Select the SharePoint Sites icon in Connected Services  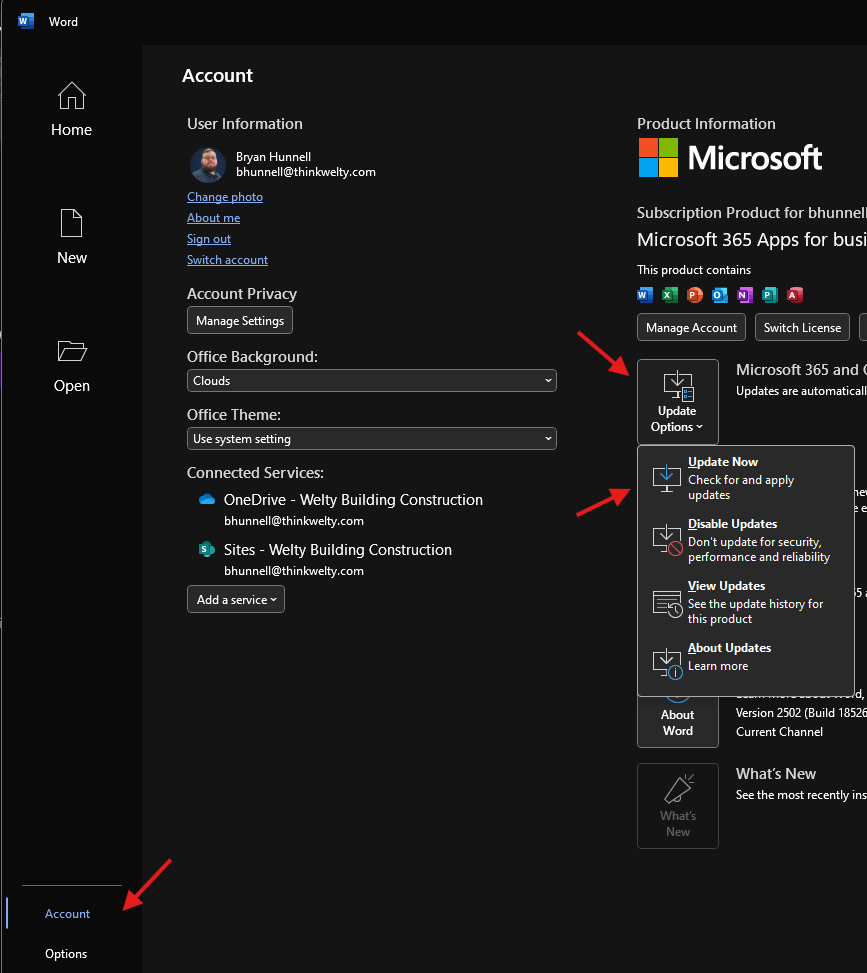coord(206,549)
